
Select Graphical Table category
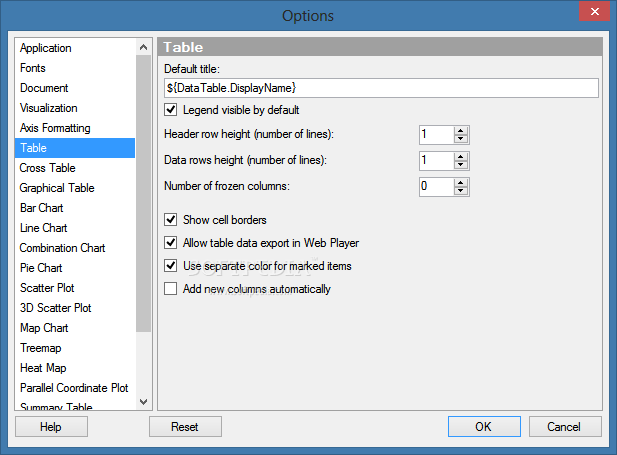[75, 188]
